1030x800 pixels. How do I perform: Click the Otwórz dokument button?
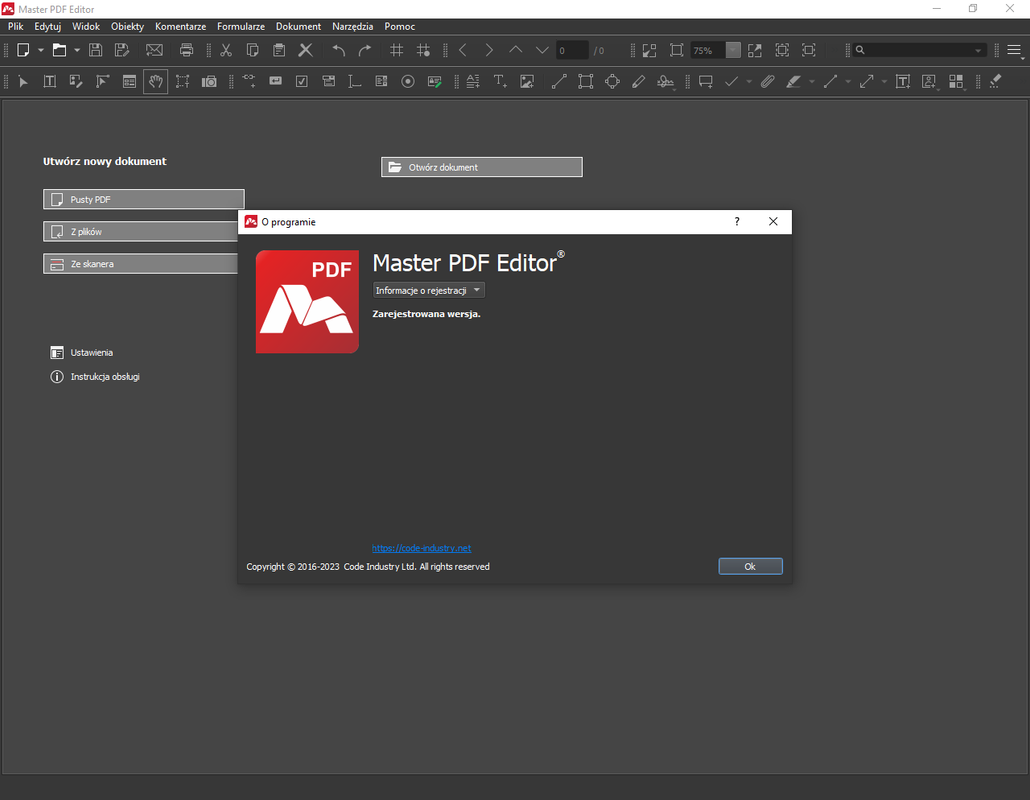[481, 167]
